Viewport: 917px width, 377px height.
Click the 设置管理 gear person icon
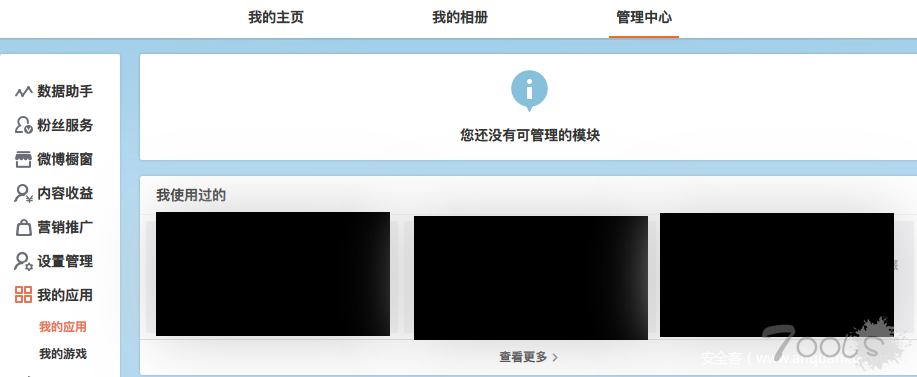click(23, 261)
